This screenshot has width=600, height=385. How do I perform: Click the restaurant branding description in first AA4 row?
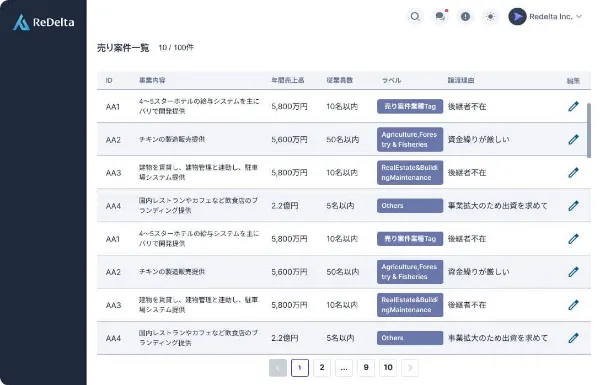pos(198,205)
